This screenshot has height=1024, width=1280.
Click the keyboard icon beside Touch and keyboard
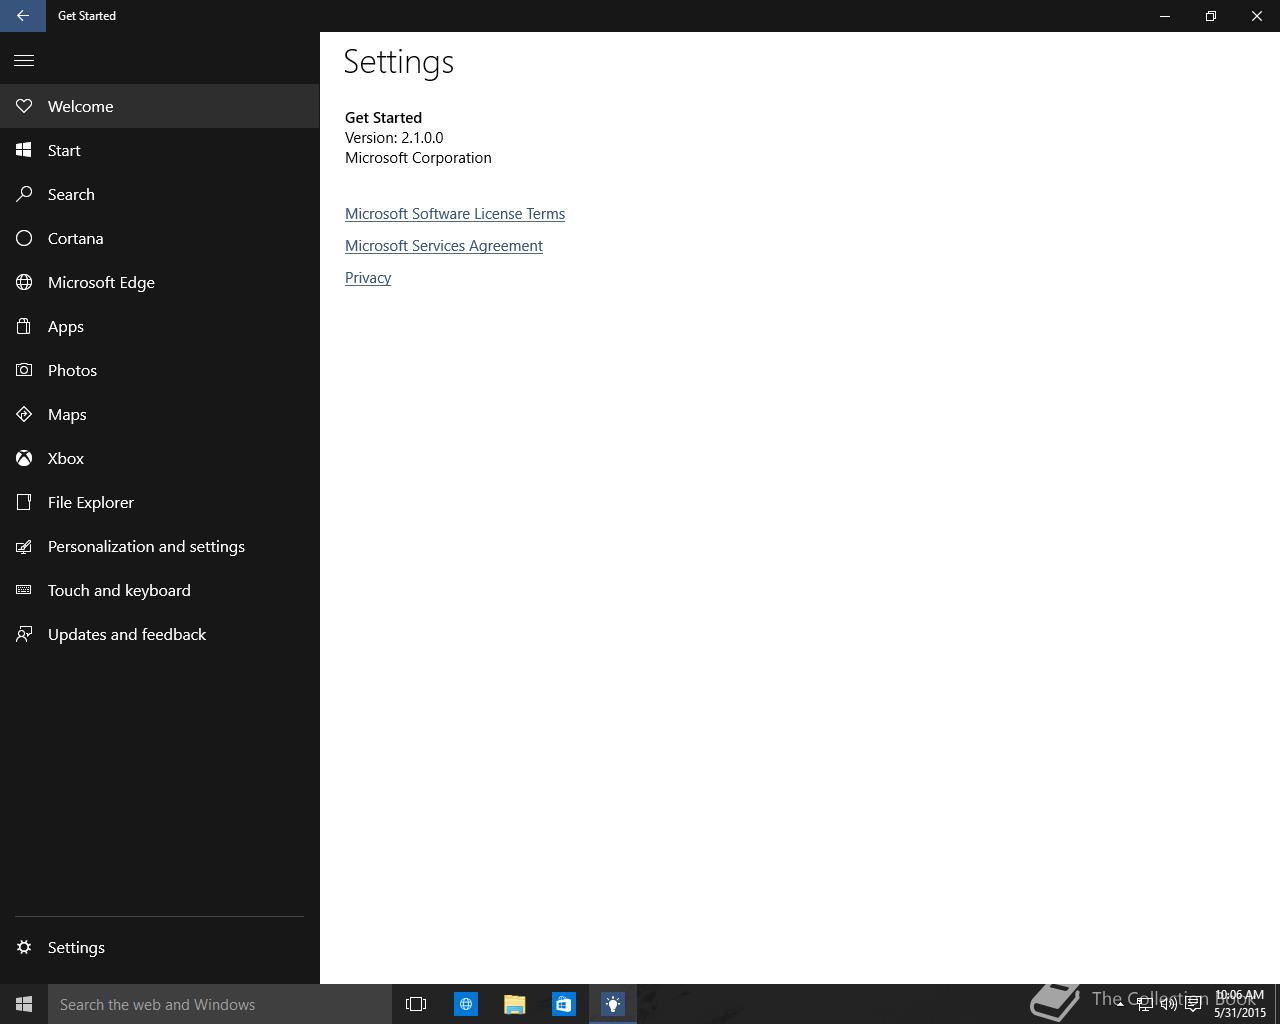pos(24,590)
